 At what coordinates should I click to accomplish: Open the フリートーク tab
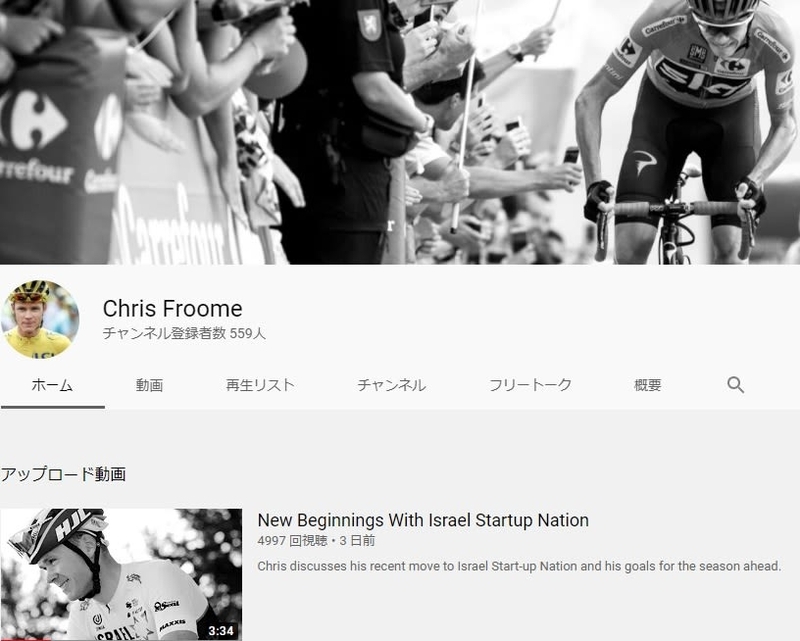coord(530,385)
